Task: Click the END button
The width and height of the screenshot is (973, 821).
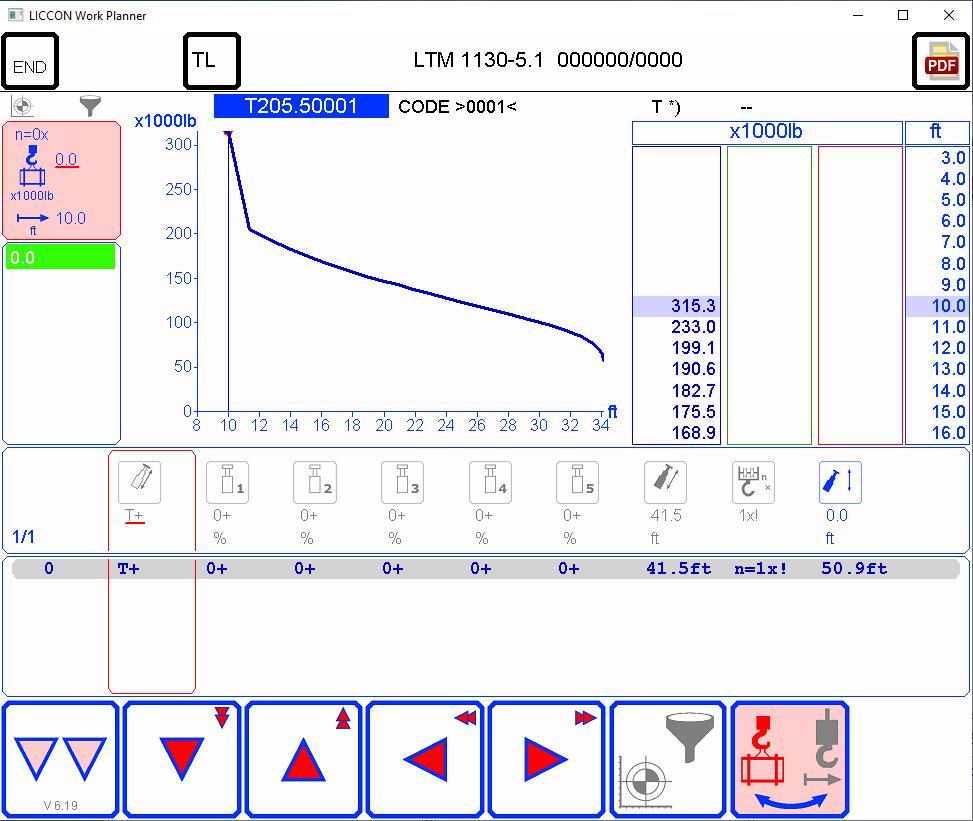Action: pos(30,61)
